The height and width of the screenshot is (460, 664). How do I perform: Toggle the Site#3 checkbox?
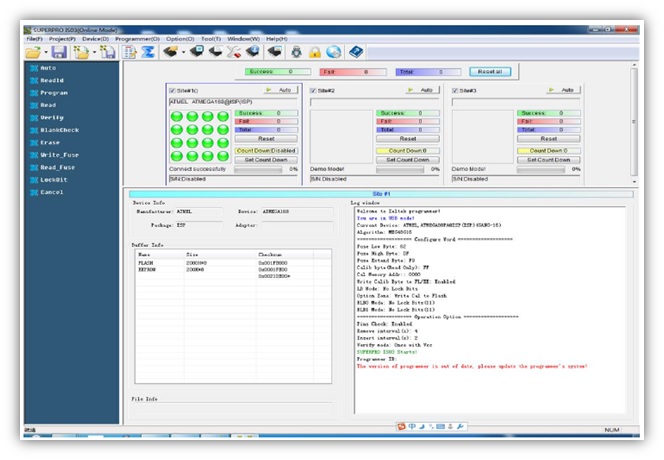(457, 90)
